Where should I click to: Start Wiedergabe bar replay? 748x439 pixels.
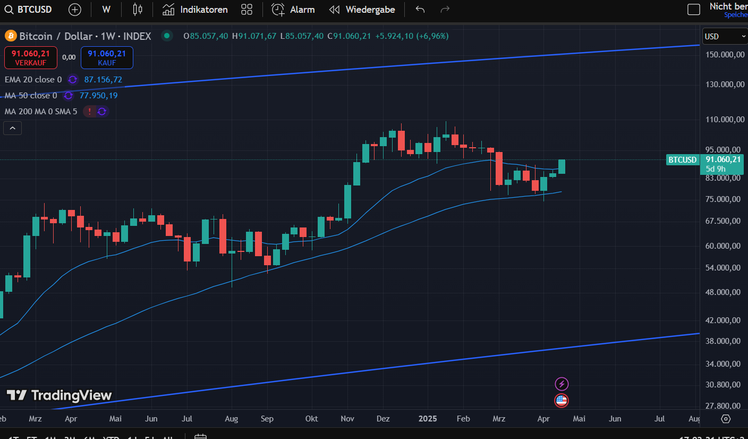click(x=362, y=10)
